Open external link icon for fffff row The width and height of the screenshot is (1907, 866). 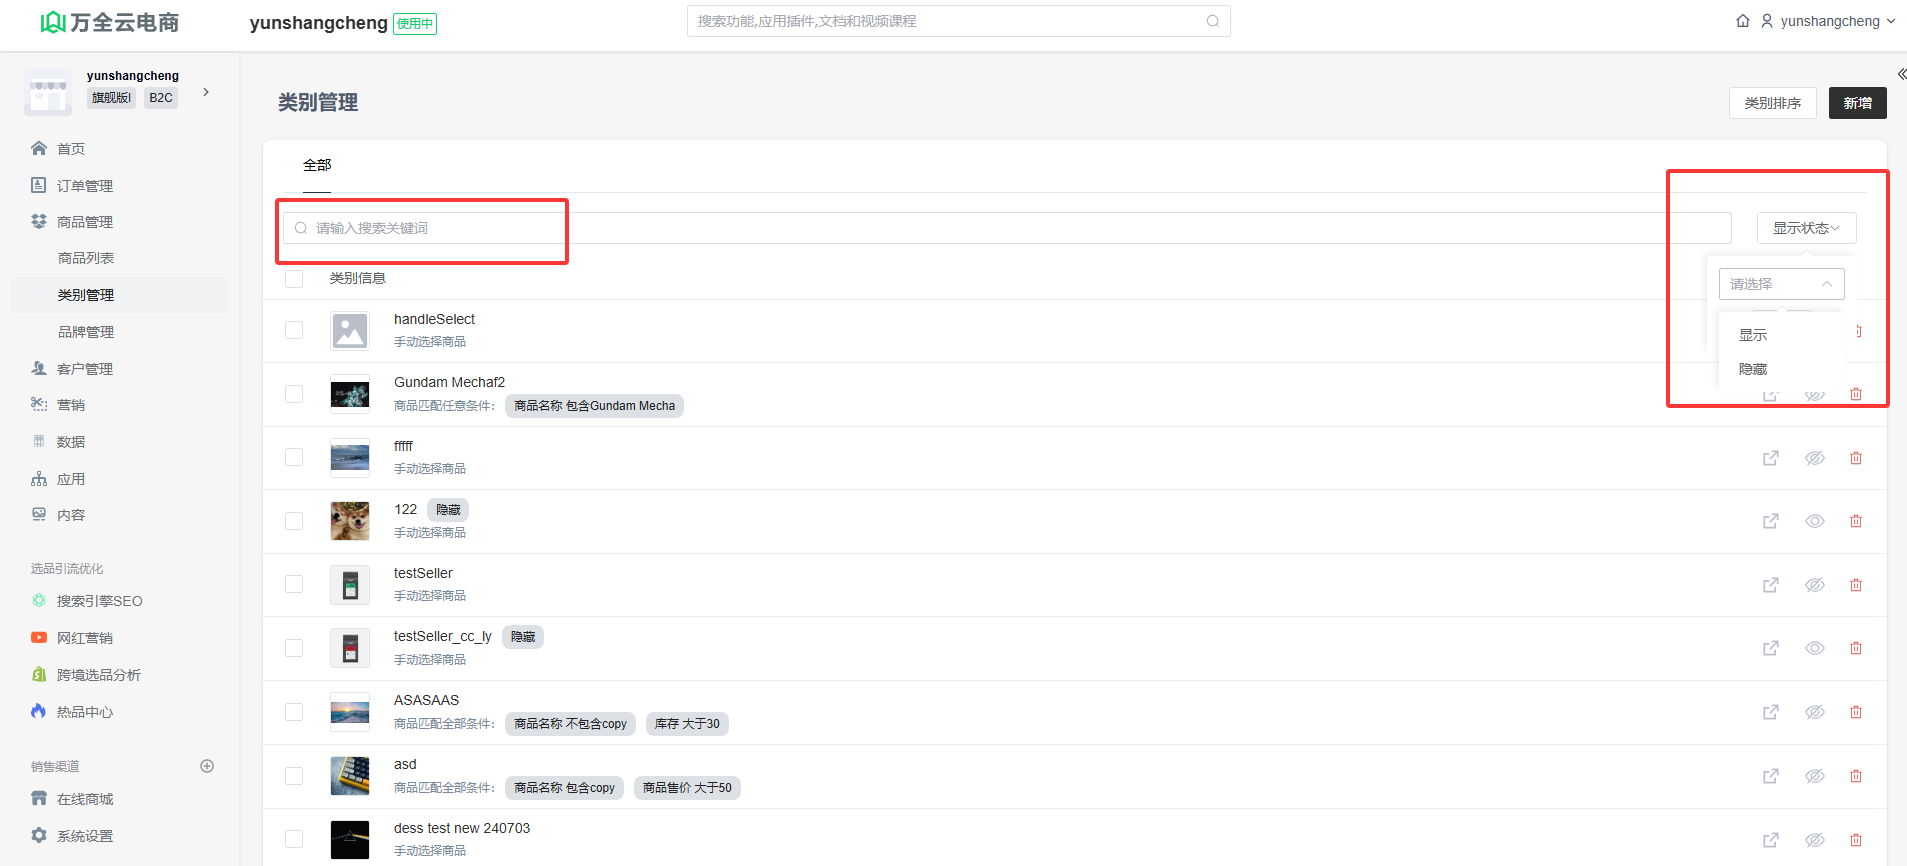coord(1770,458)
